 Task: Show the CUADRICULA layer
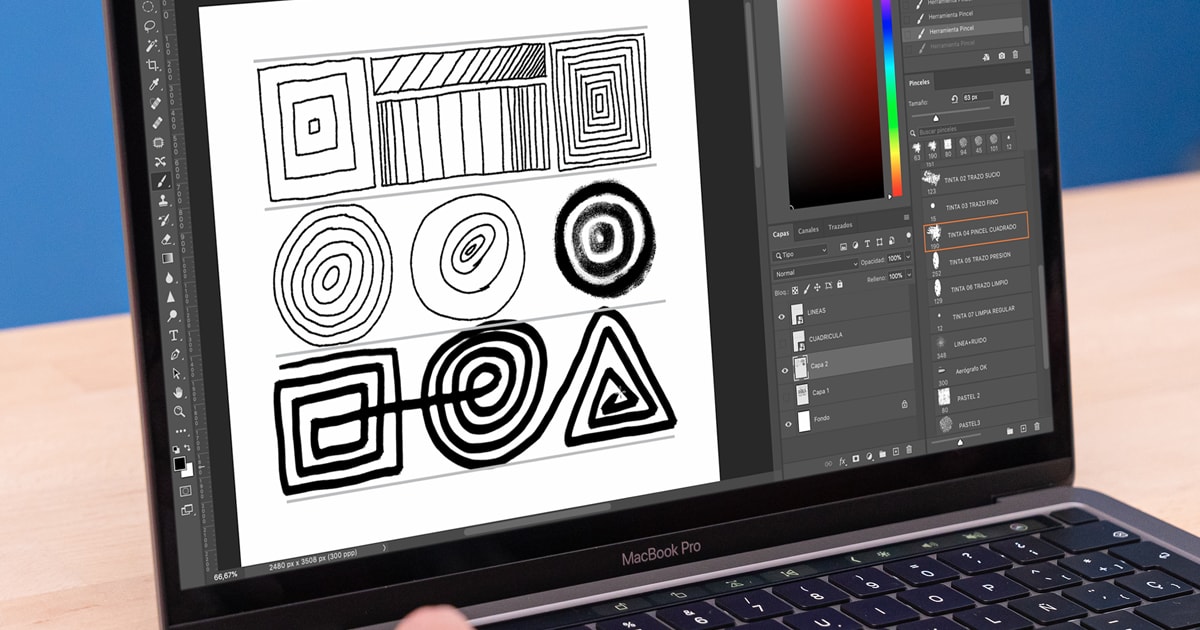[783, 340]
